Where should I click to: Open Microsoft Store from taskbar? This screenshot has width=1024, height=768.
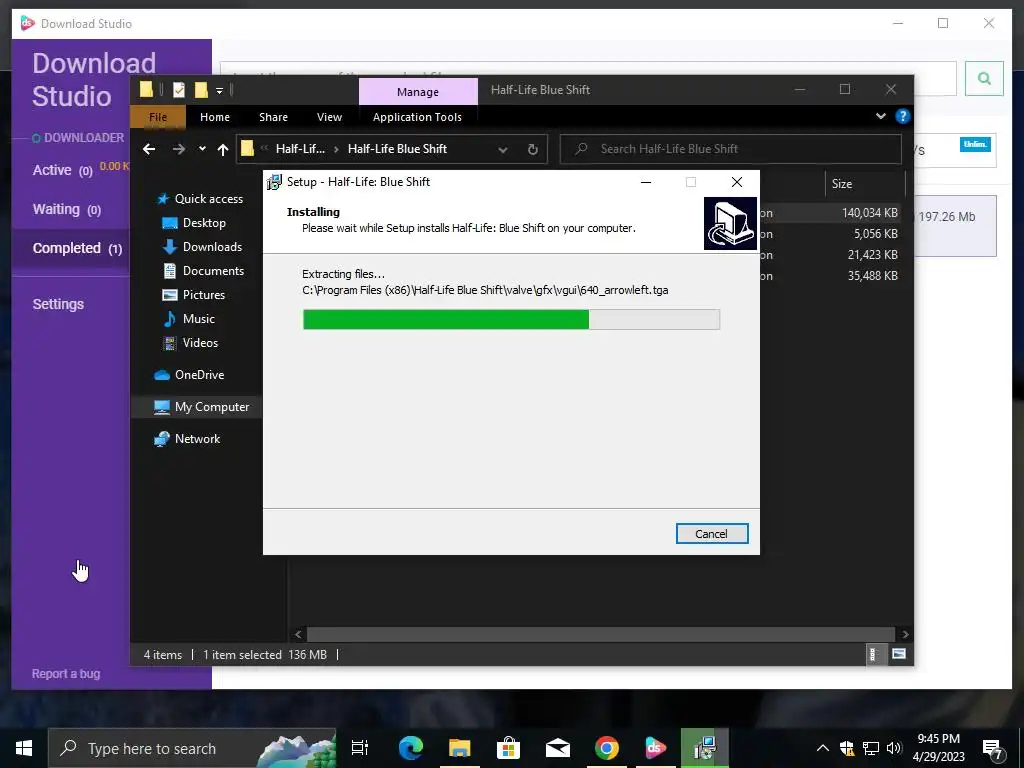[508, 748]
